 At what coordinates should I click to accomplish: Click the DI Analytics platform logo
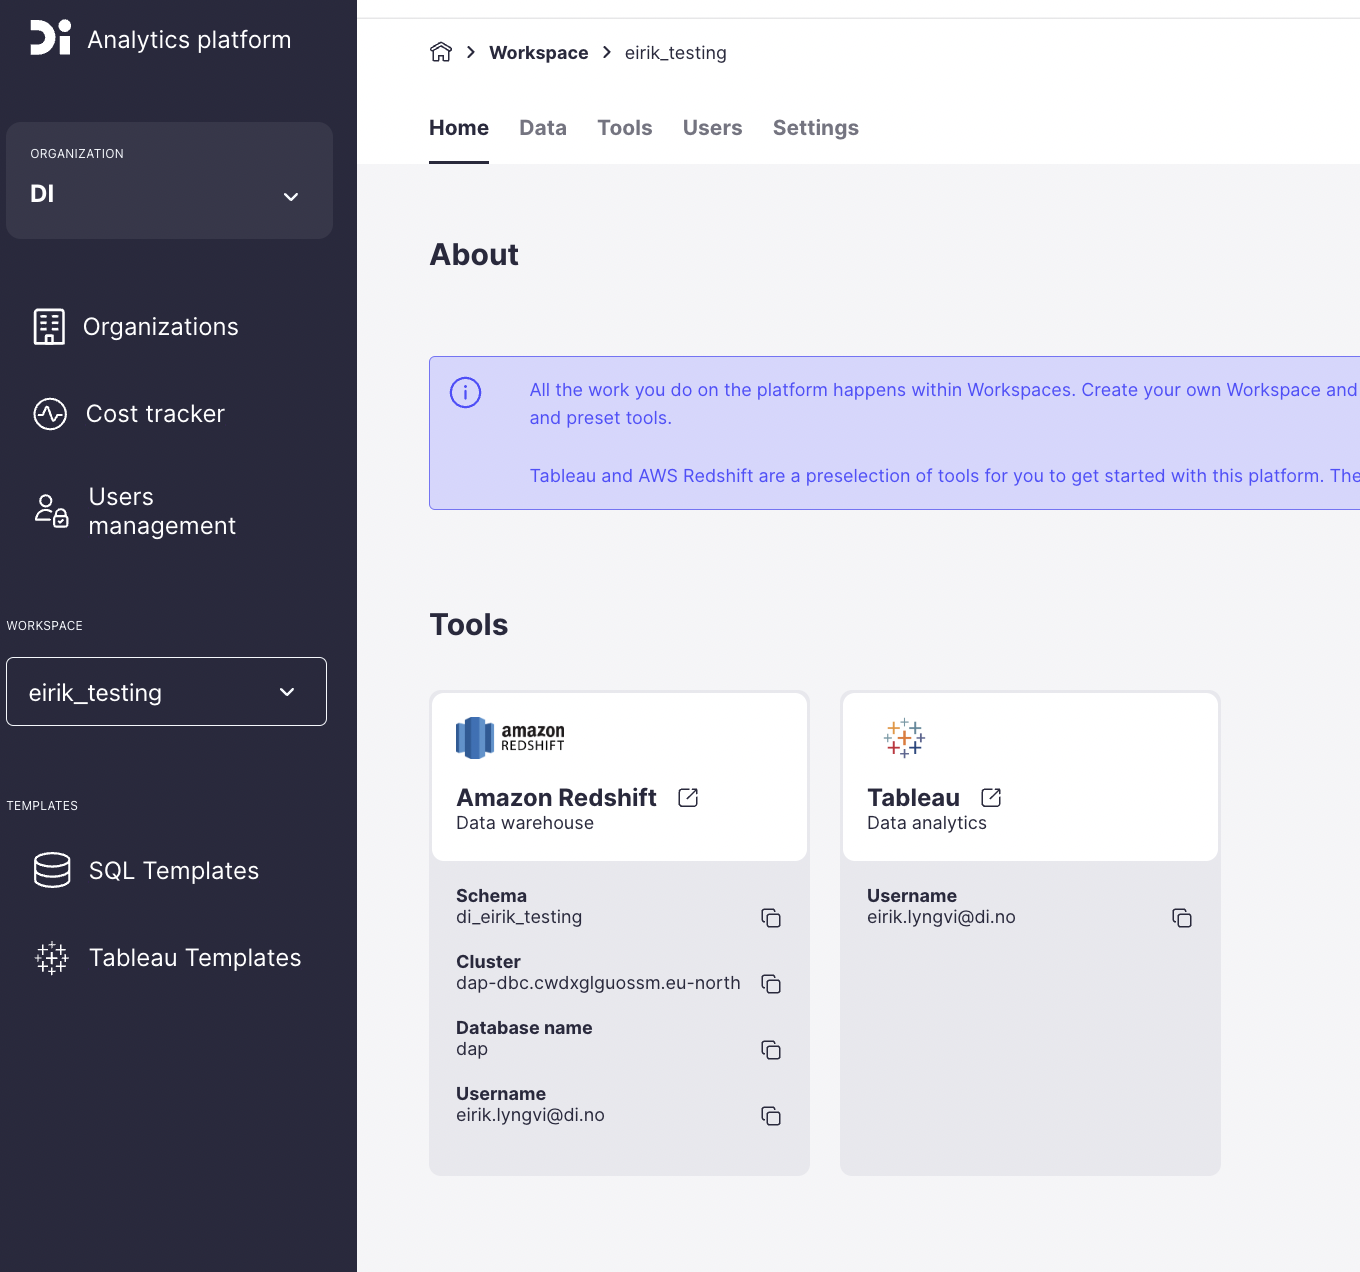coord(50,38)
